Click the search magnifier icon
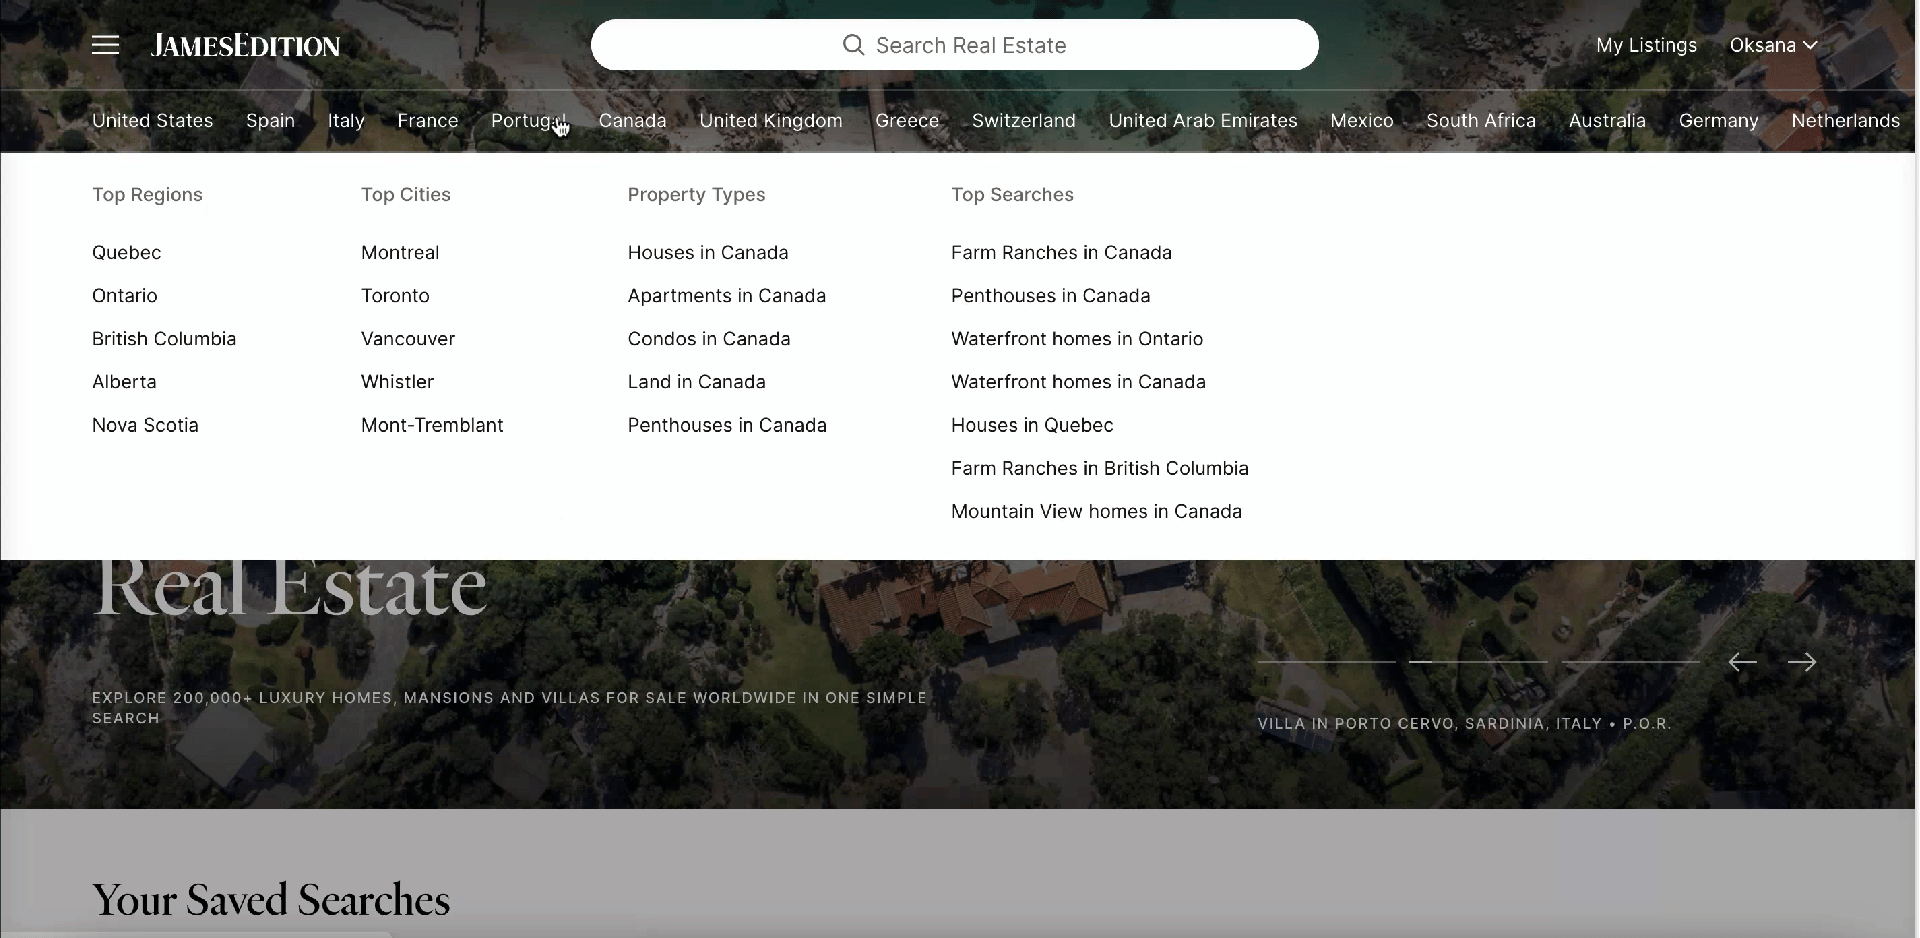The height and width of the screenshot is (938, 1920). [853, 45]
